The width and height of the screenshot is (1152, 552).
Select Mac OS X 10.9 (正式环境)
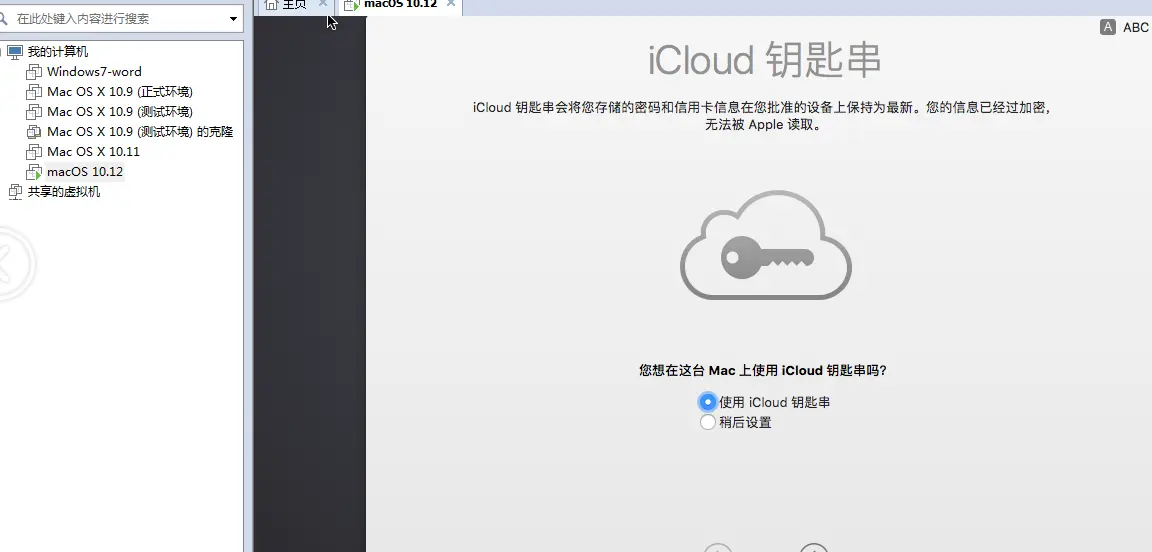click(120, 91)
